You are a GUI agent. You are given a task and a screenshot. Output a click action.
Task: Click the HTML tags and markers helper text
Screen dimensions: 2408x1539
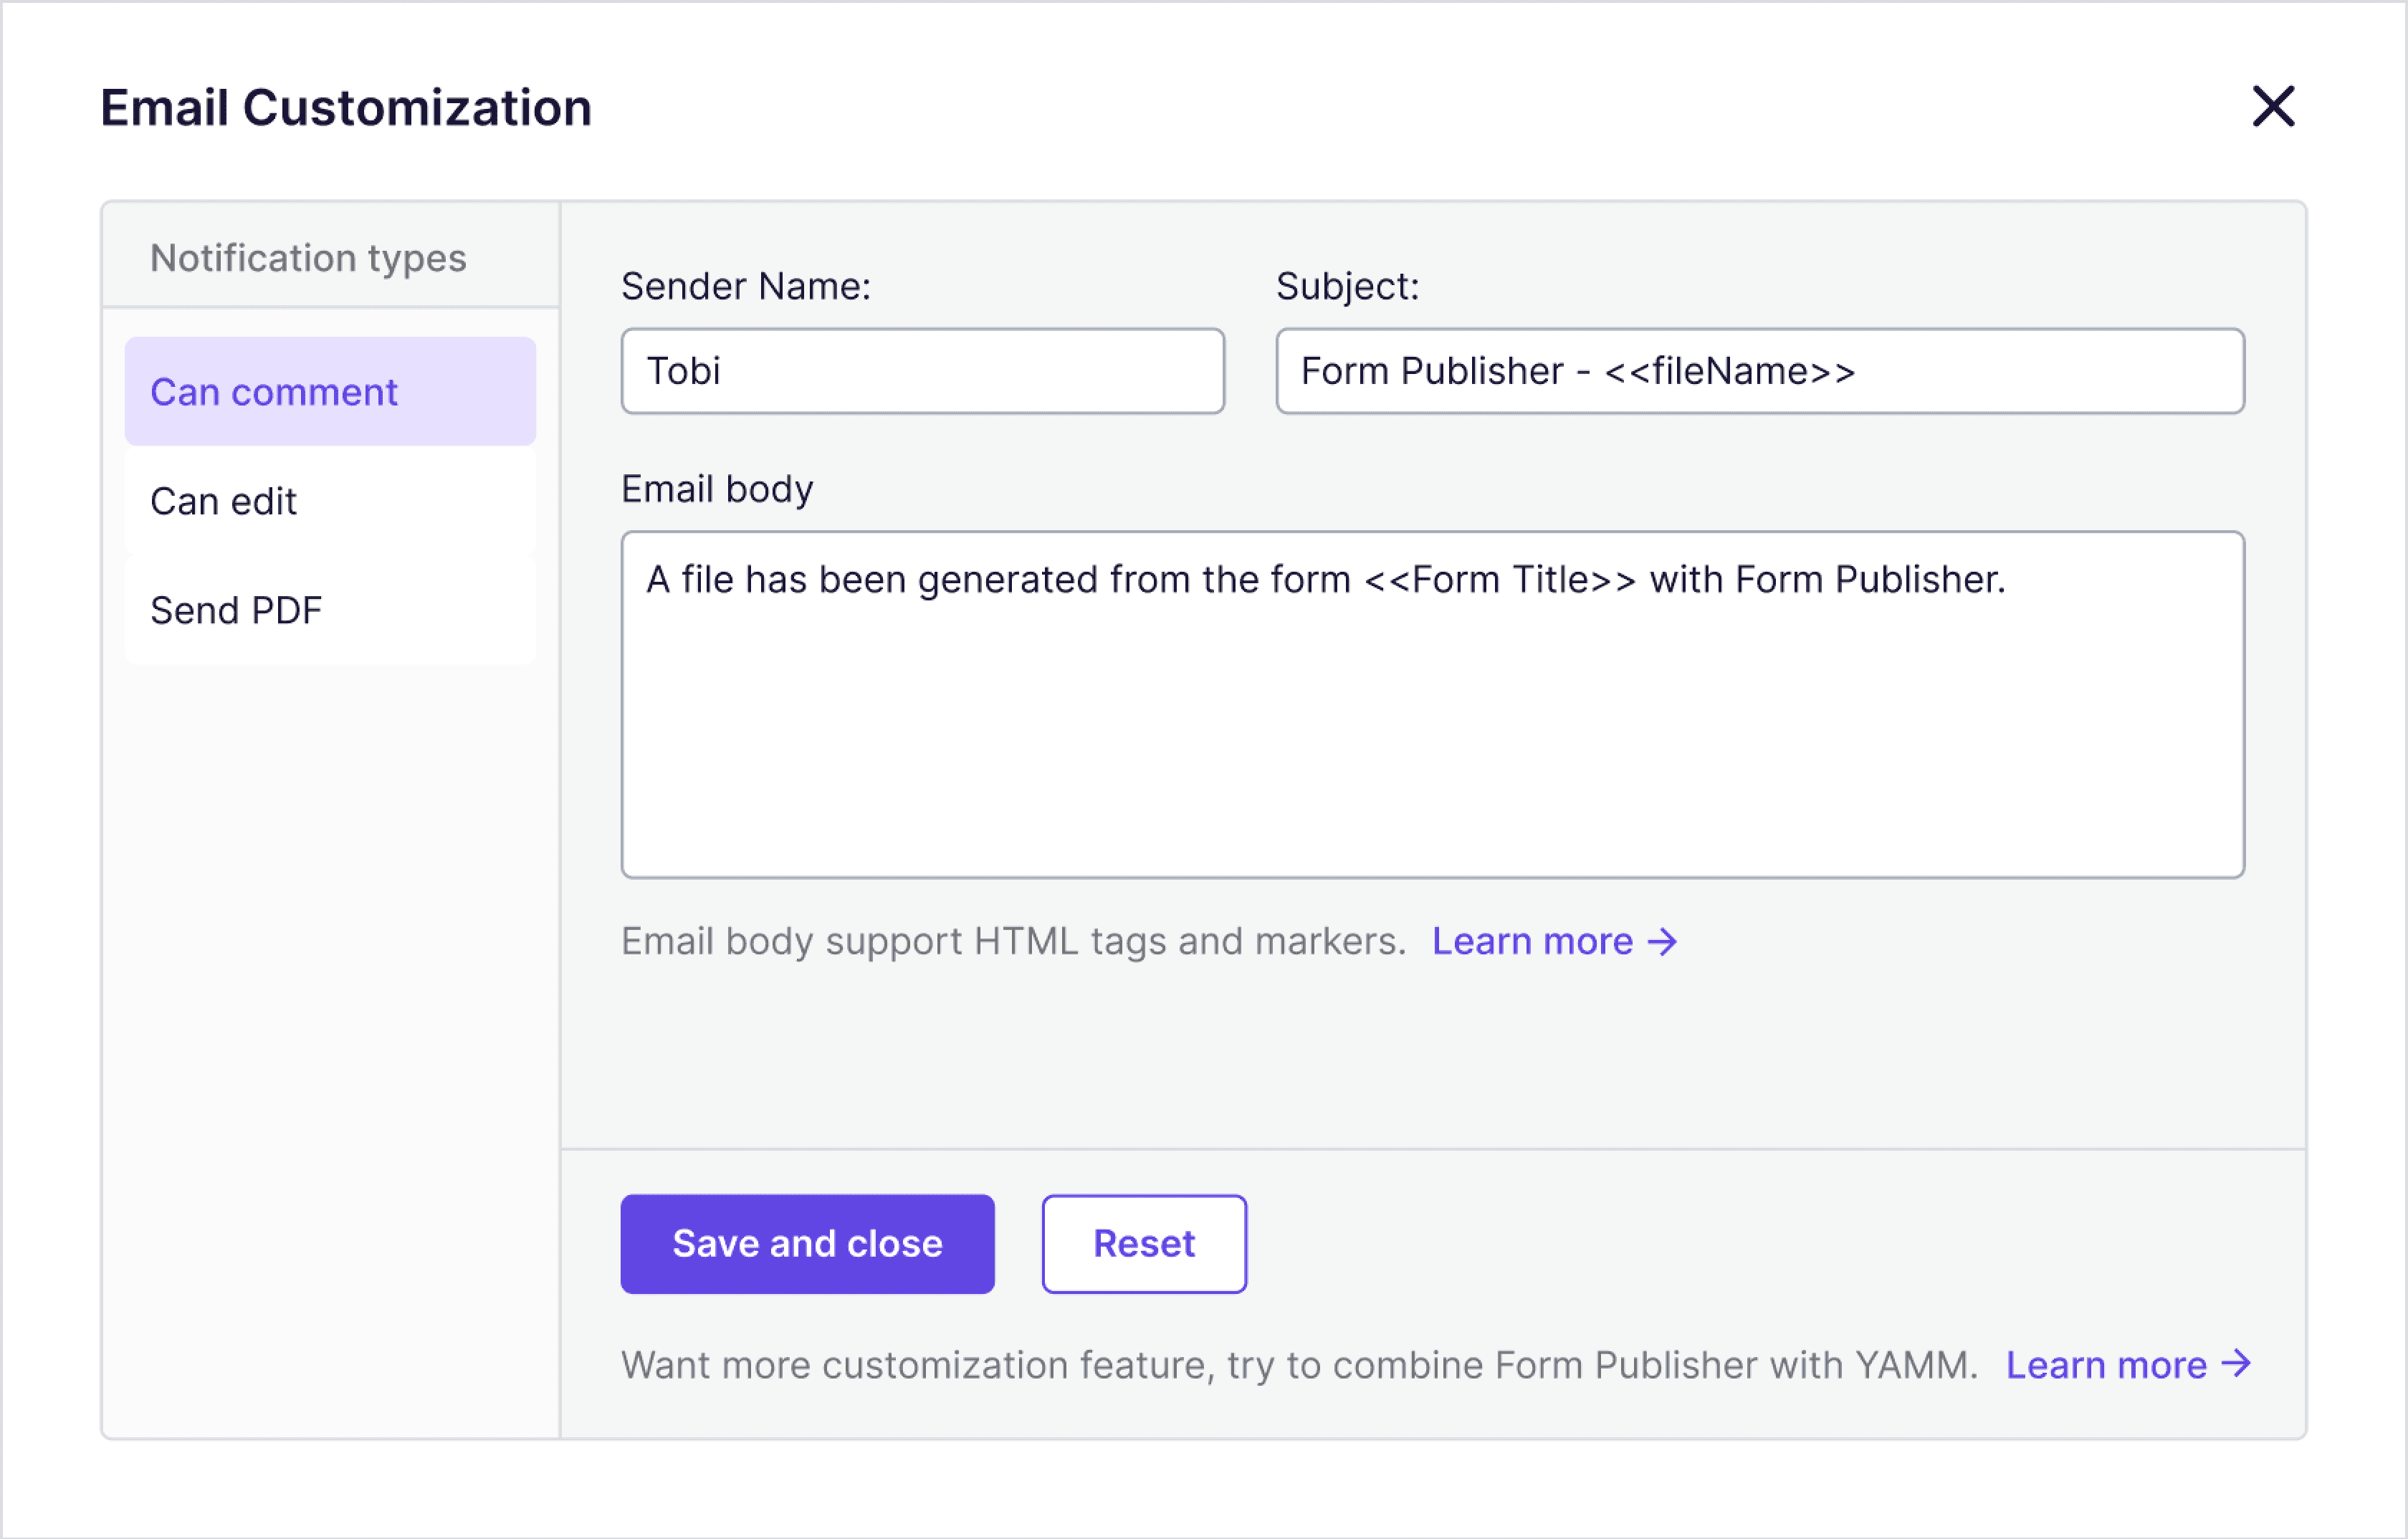[1013, 942]
